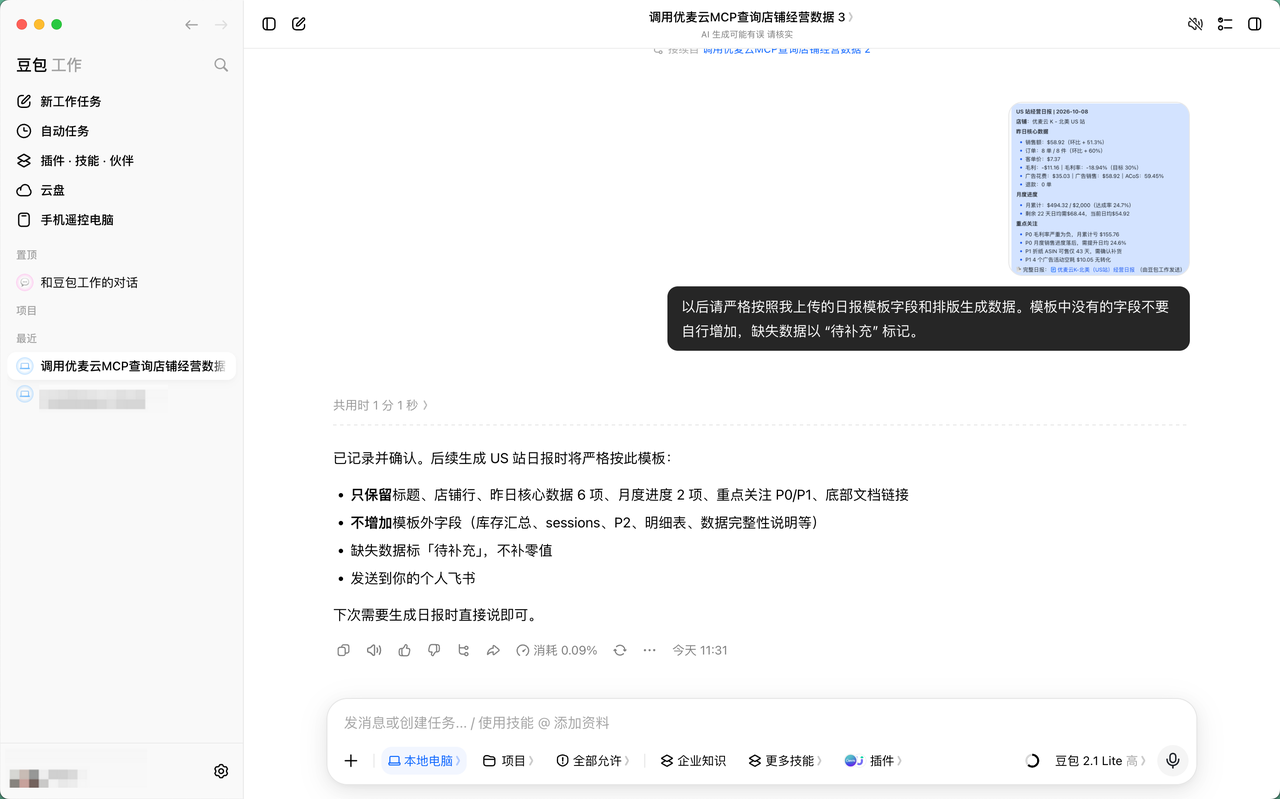Click the loading ring beside the model name

1033,761
